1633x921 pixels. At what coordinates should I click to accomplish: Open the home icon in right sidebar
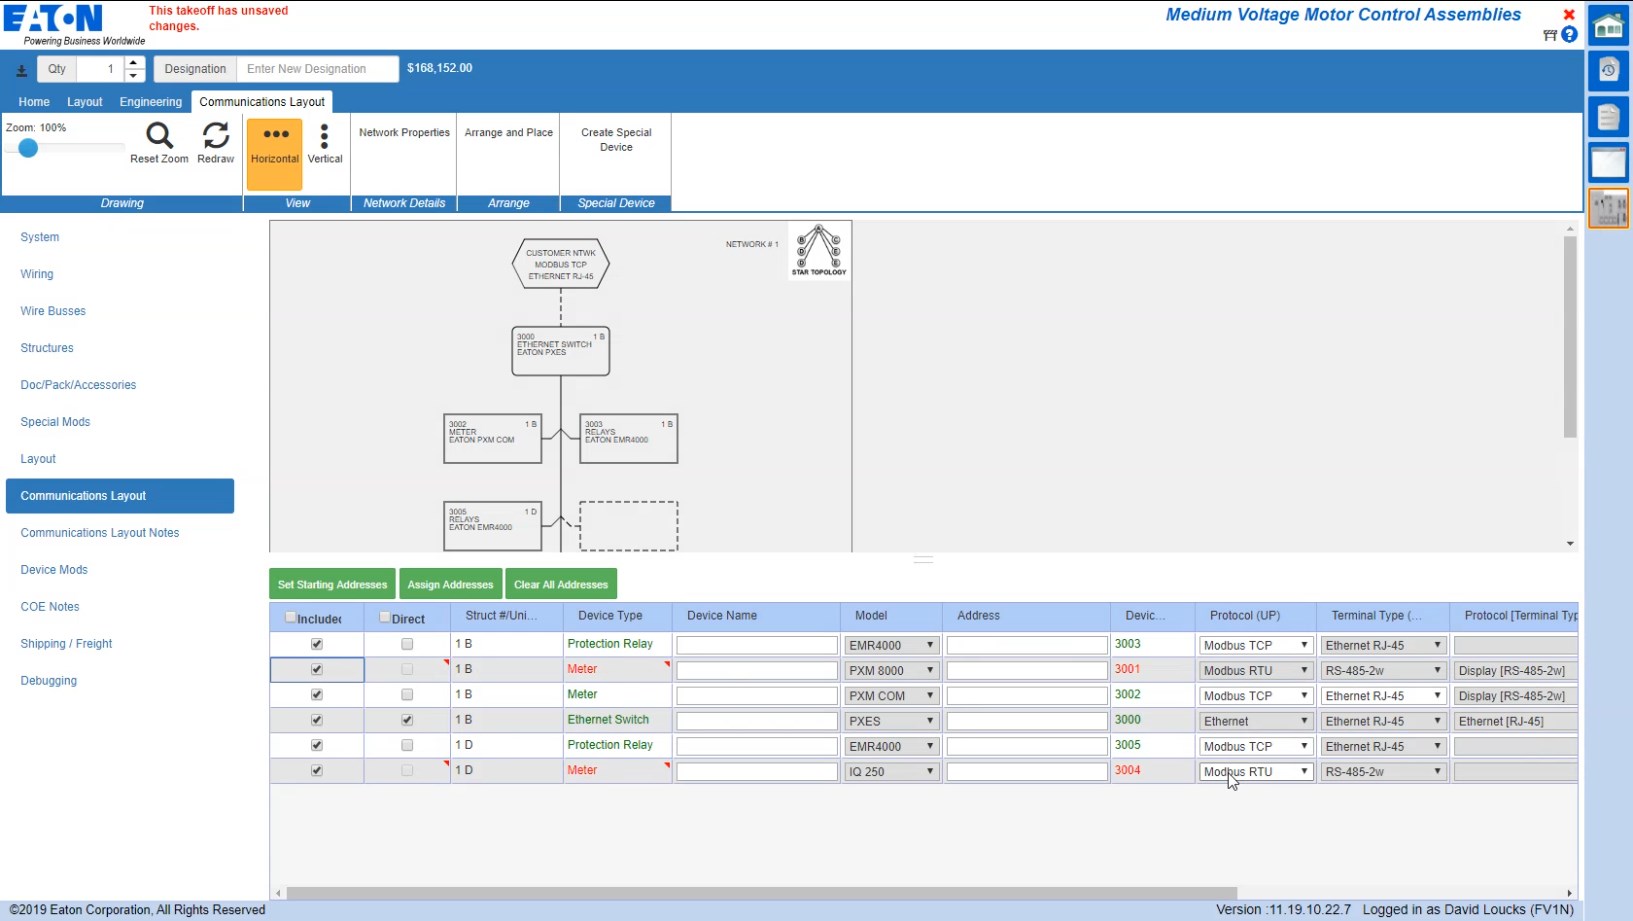click(1608, 25)
